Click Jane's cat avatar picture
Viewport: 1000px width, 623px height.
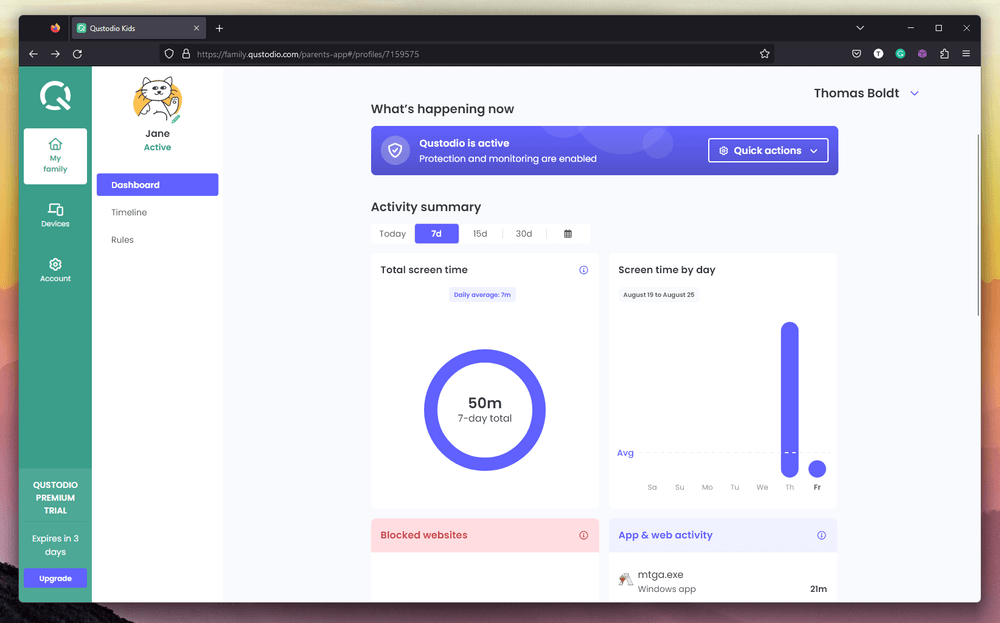158,99
